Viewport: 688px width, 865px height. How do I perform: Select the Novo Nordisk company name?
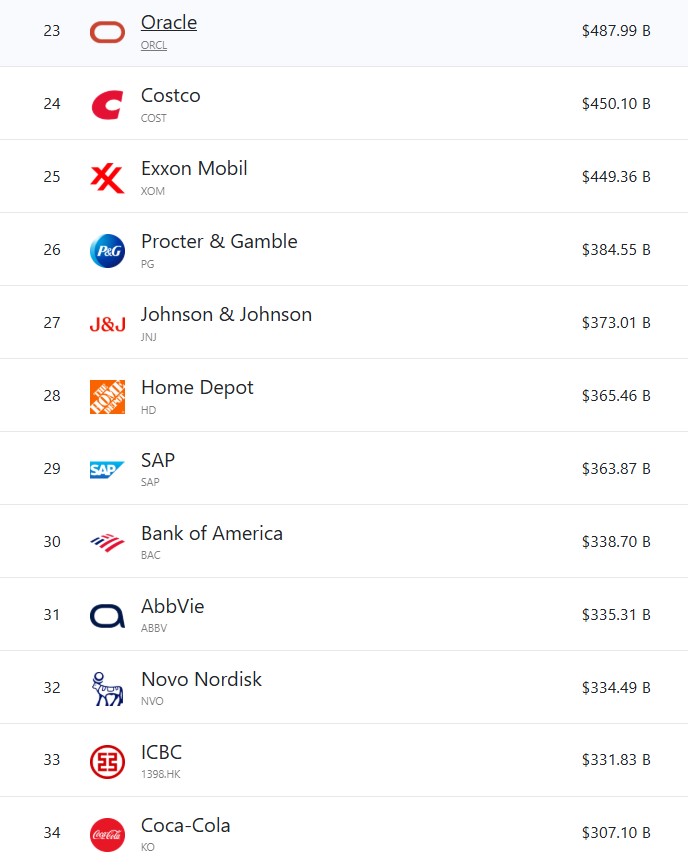pos(201,679)
